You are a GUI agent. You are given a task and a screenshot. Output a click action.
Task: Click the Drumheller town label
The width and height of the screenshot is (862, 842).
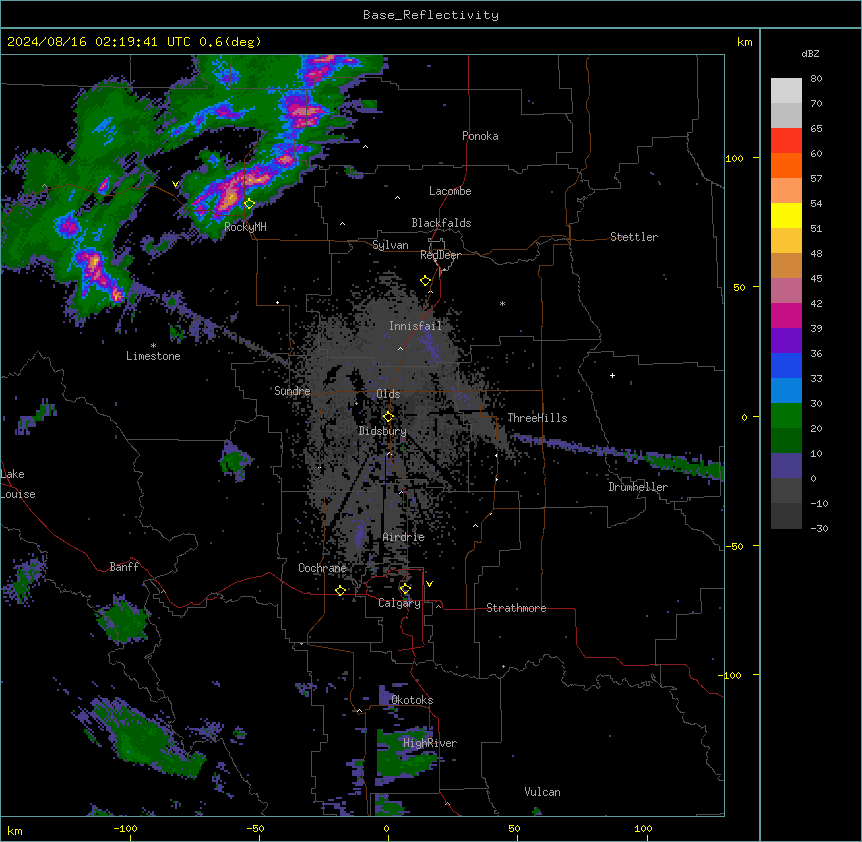click(x=638, y=487)
